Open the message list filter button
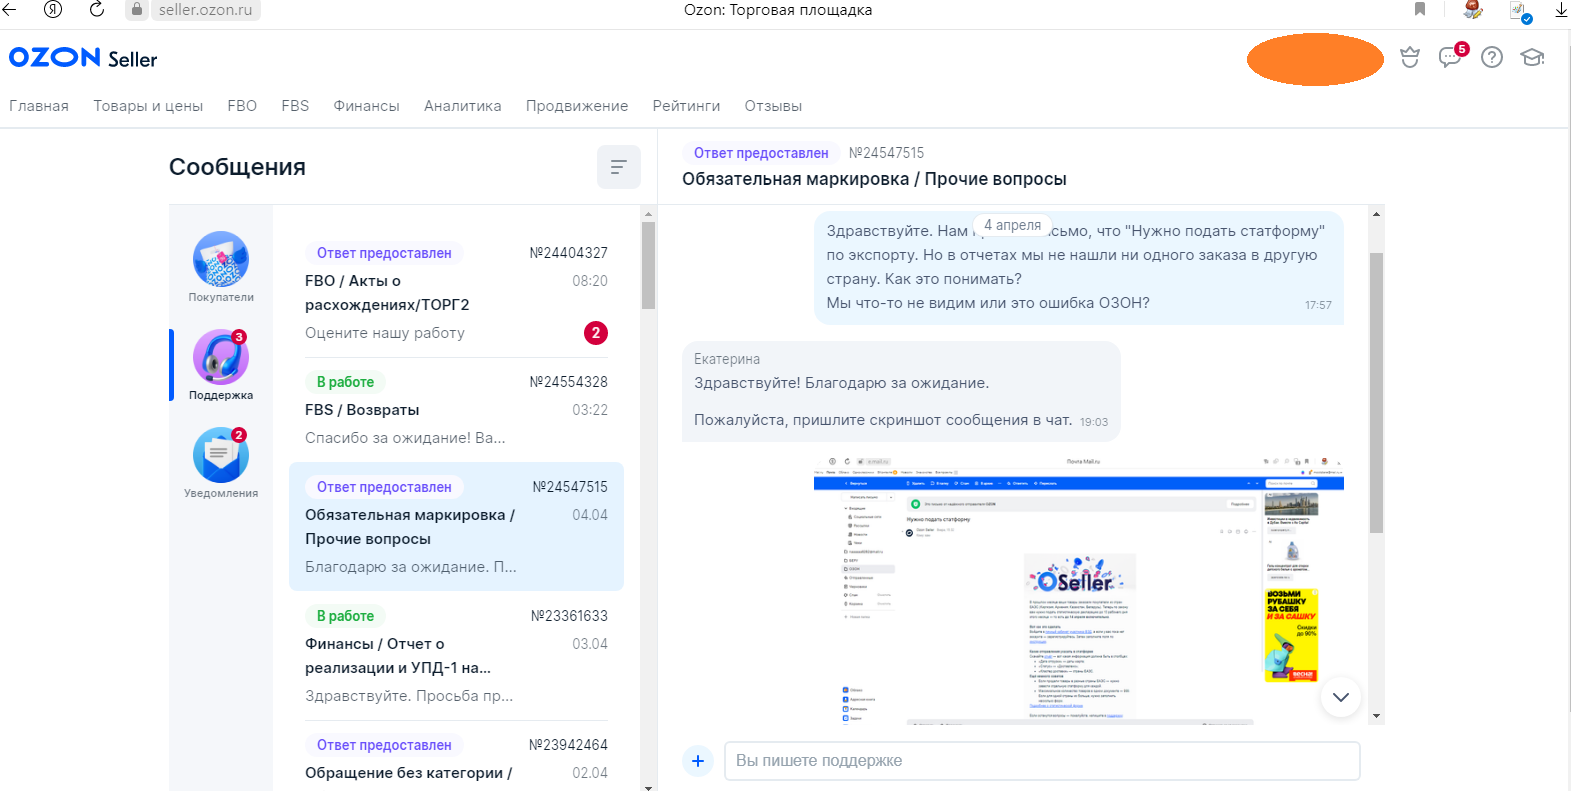Viewport: 1571px width, 791px height. pos(618,167)
